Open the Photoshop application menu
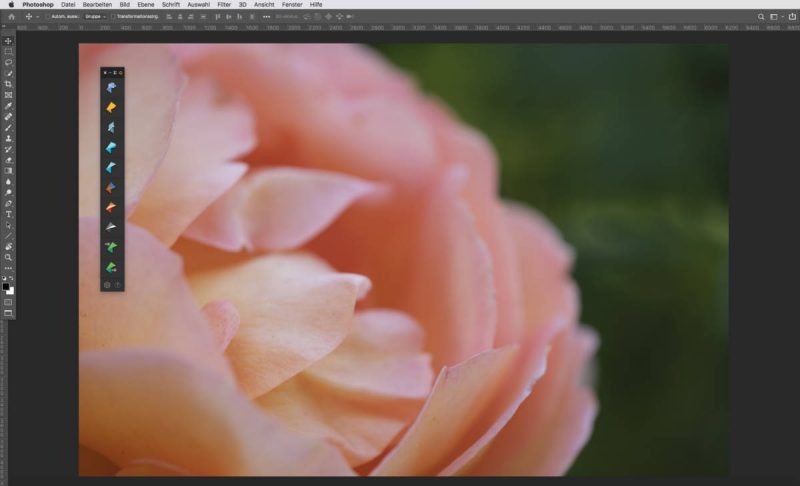800x486 pixels. [38, 5]
